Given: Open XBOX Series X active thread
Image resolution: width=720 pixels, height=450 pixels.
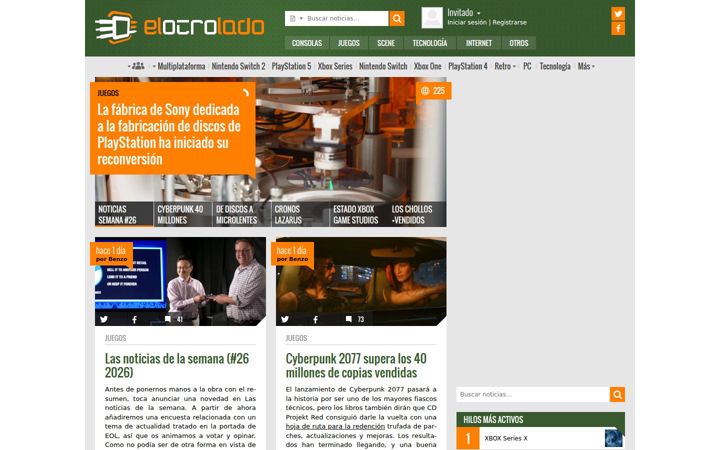Looking at the screenshot, I should click(506, 438).
